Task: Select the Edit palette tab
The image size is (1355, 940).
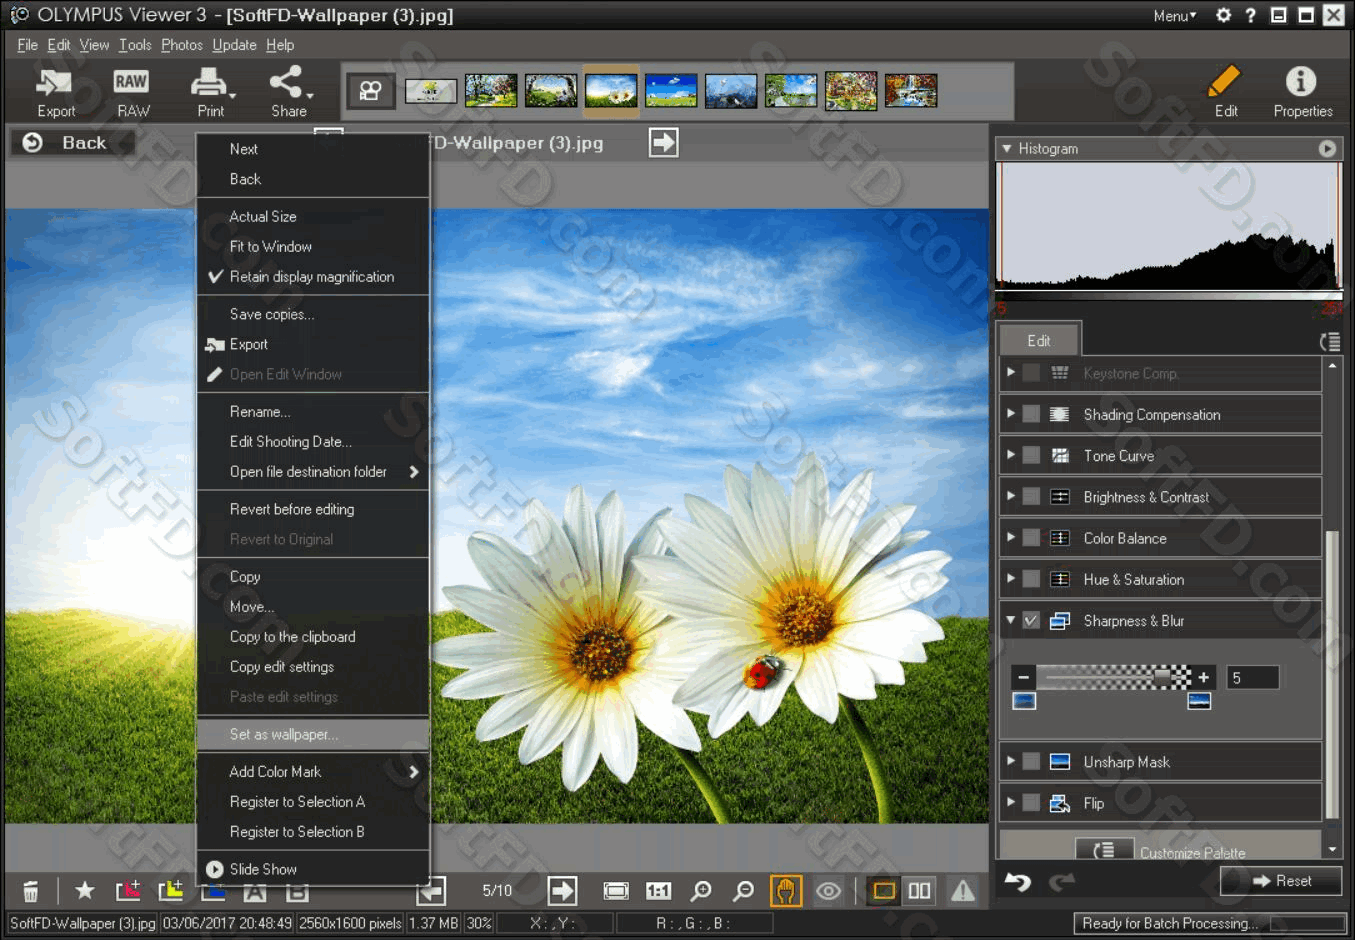Action: point(1039,340)
